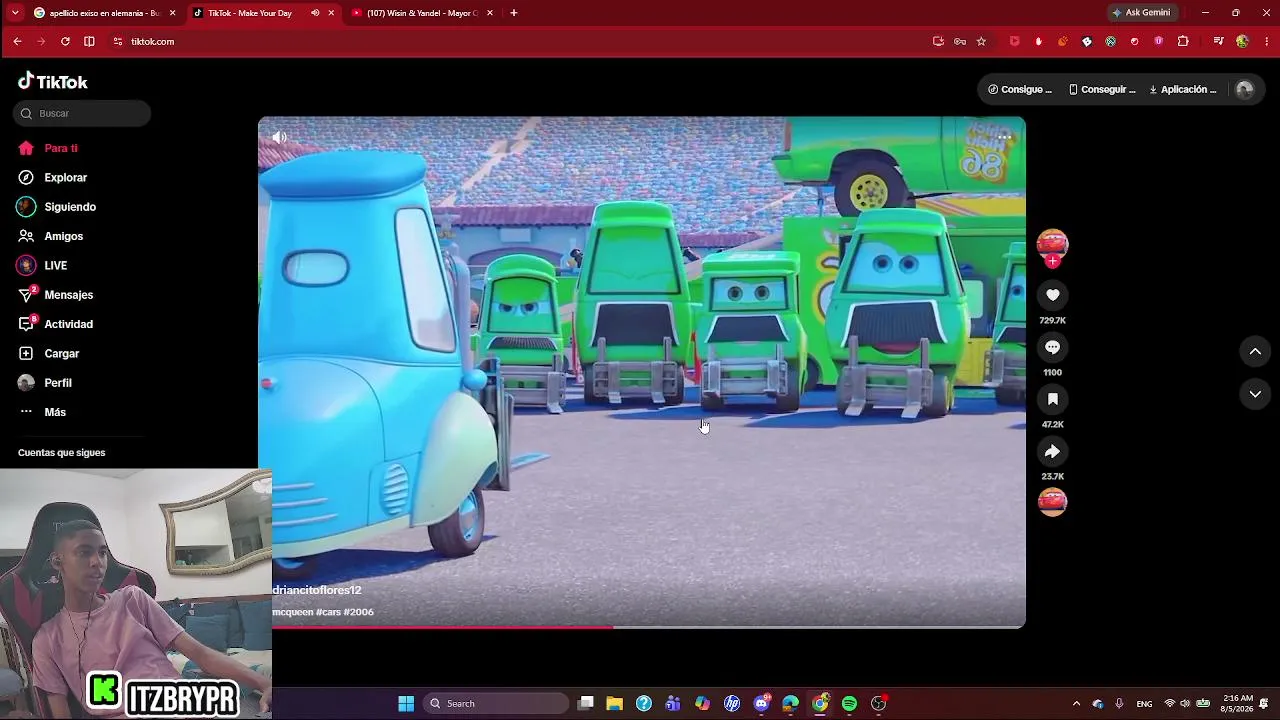Skip to the next video with down chevron
Viewport: 1280px width, 720px height.
[1255, 394]
